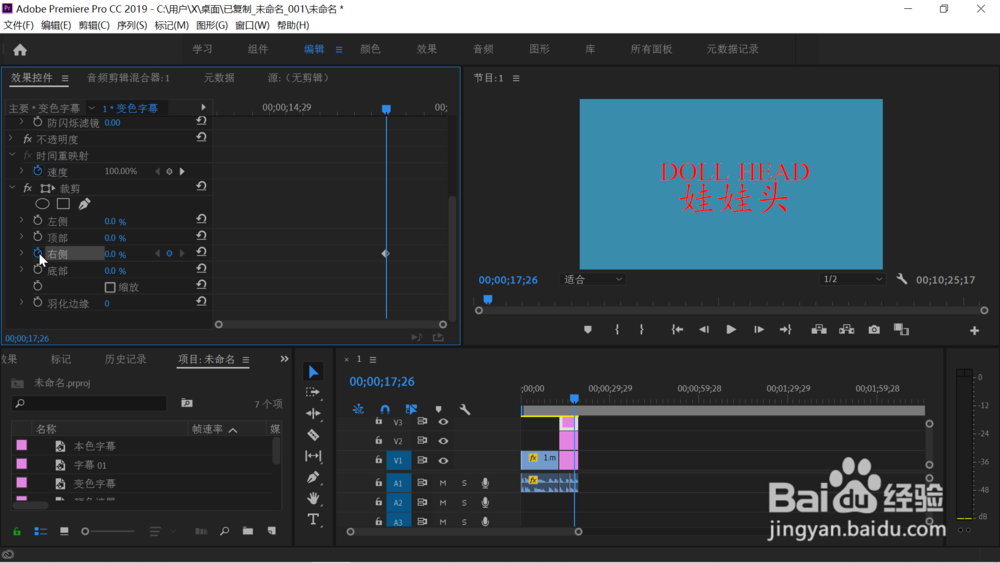The image size is (1000, 563).
Task: Click Add Marker in program monitor
Action: pos(588,330)
